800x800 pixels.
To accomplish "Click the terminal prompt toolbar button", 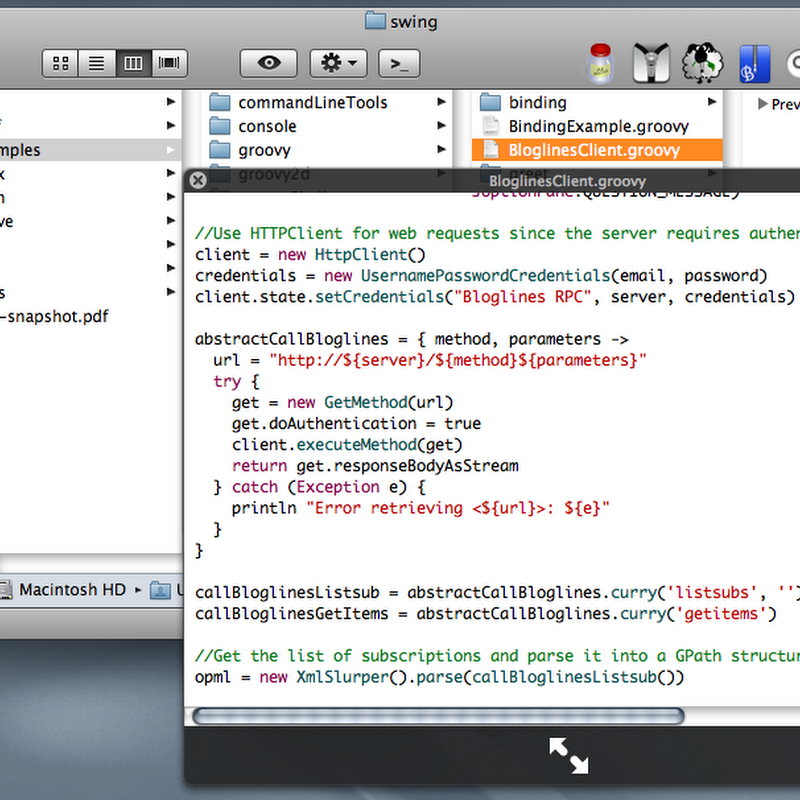I will (399, 63).
